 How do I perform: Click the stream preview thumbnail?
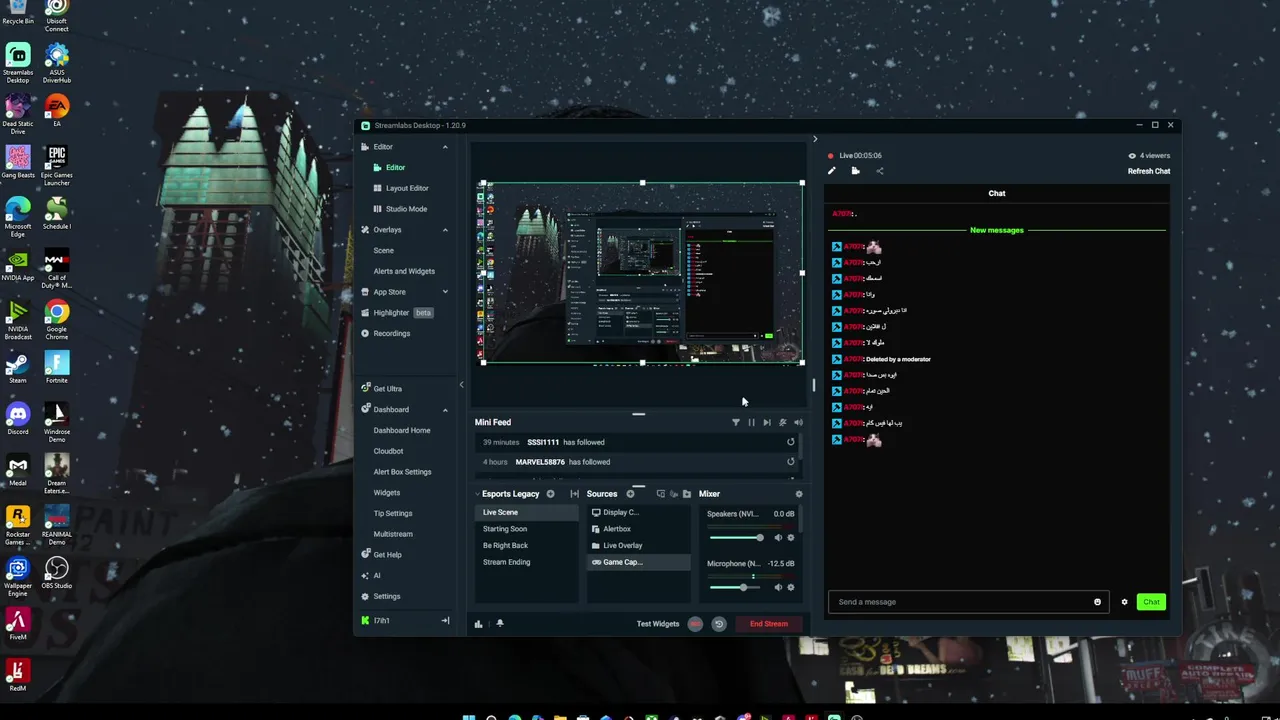click(642, 273)
